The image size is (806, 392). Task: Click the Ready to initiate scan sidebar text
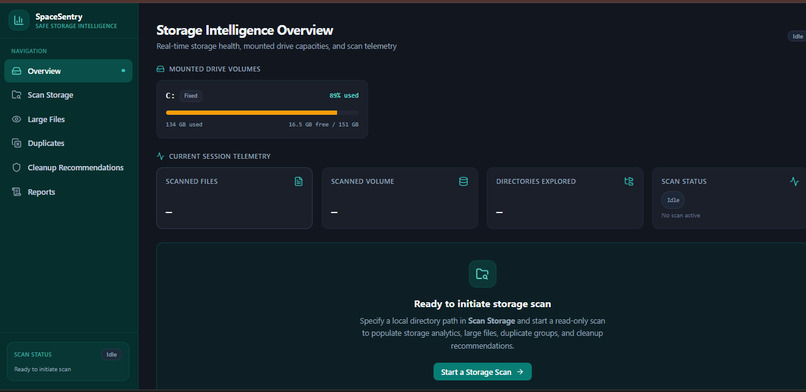click(43, 369)
